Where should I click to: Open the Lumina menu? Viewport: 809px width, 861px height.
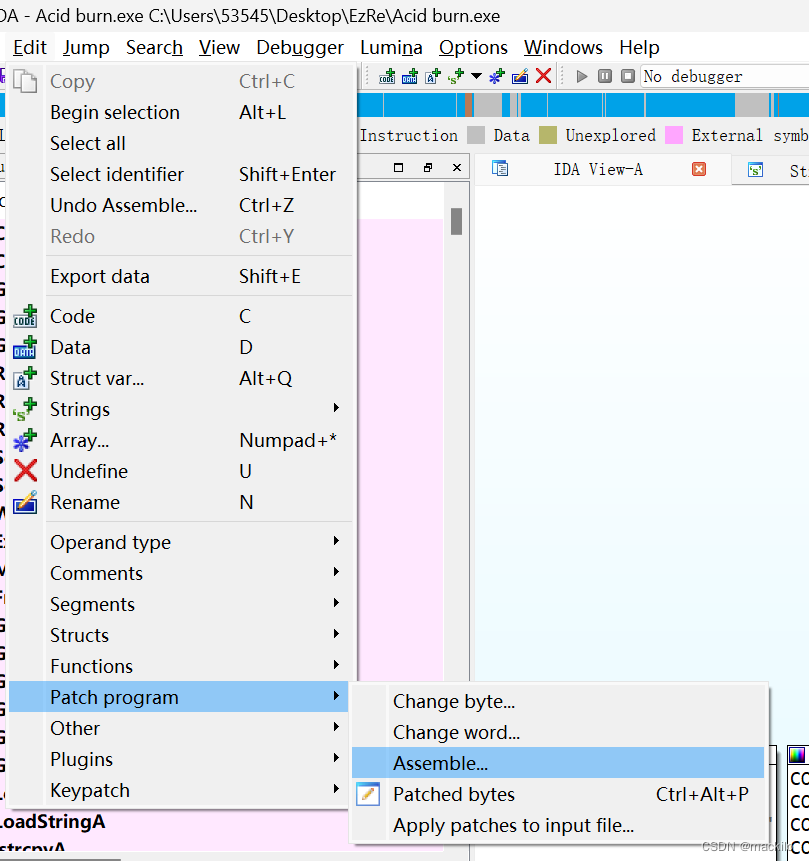pos(391,48)
